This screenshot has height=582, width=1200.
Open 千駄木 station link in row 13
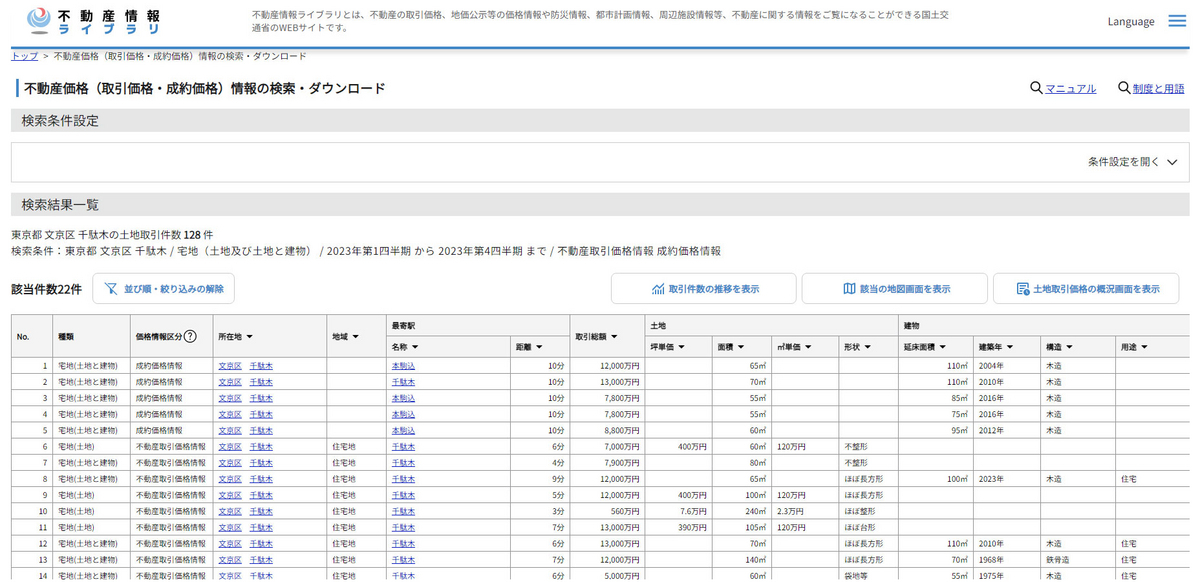(x=403, y=559)
